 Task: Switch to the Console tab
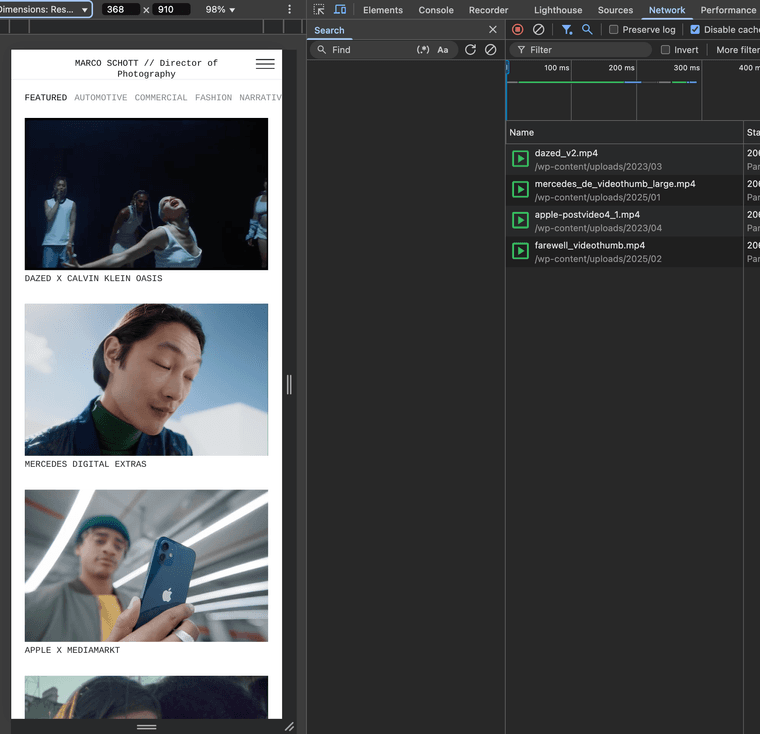coord(436,10)
